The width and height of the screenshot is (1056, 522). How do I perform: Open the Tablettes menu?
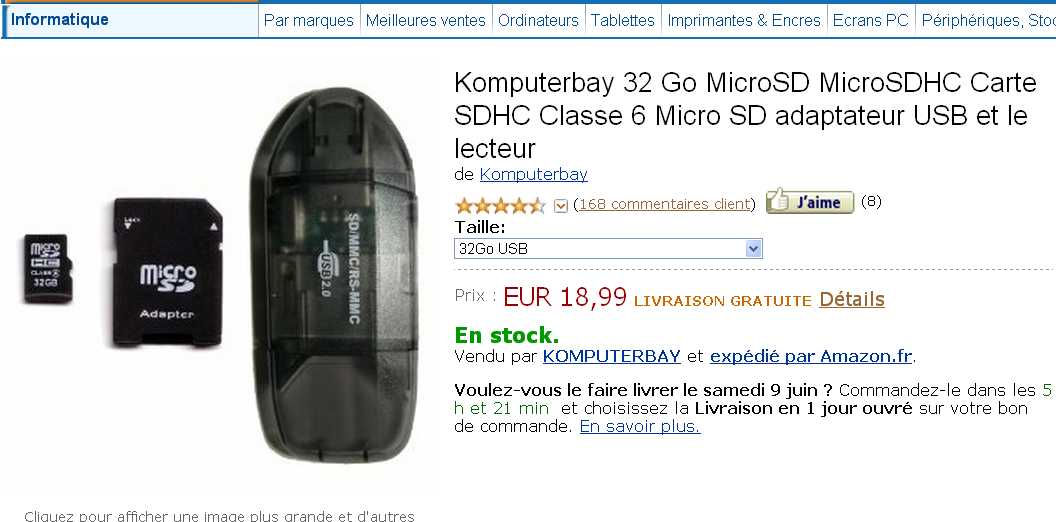click(623, 20)
